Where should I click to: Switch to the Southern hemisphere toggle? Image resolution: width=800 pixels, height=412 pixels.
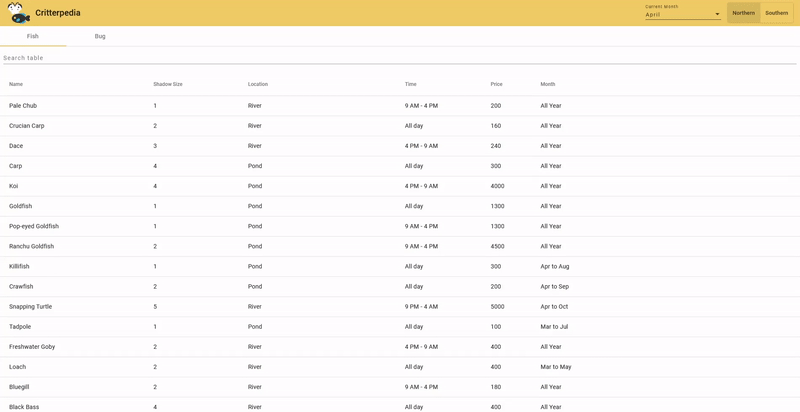(x=776, y=13)
